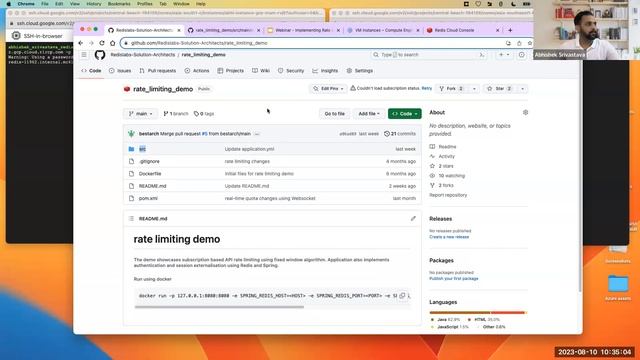Screen dimensions: 640x360
Task: Switch to the Issues tab
Action: (120, 71)
